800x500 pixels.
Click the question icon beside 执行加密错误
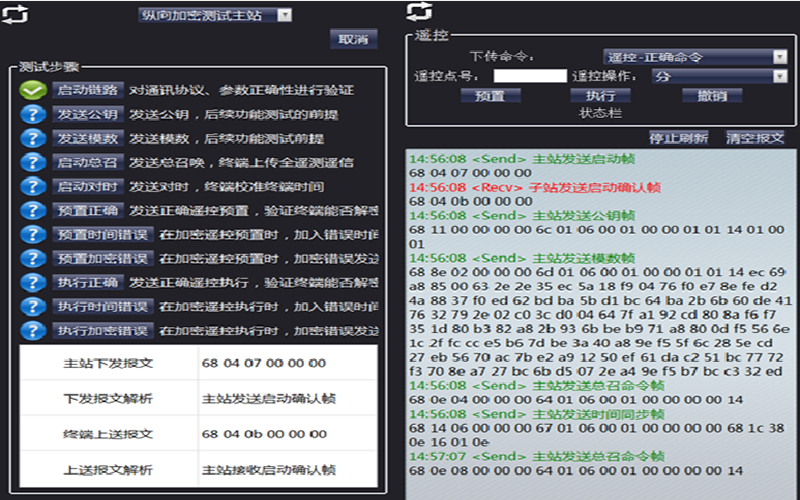click(x=34, y=330)
